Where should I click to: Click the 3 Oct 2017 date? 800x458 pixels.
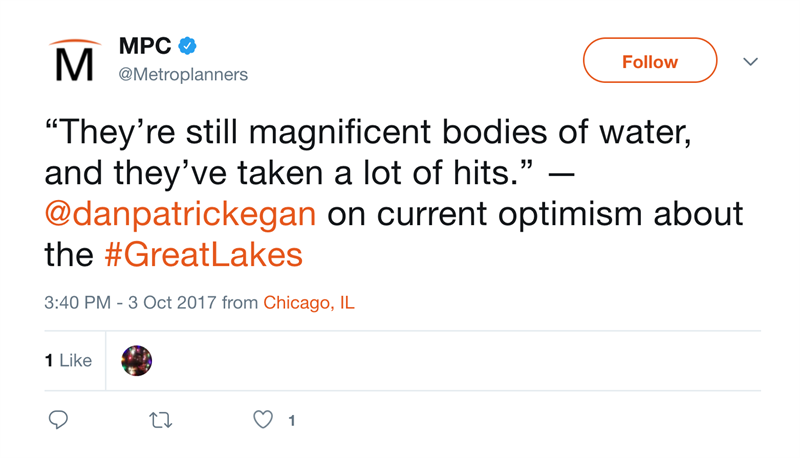click(x=172, y=303)
